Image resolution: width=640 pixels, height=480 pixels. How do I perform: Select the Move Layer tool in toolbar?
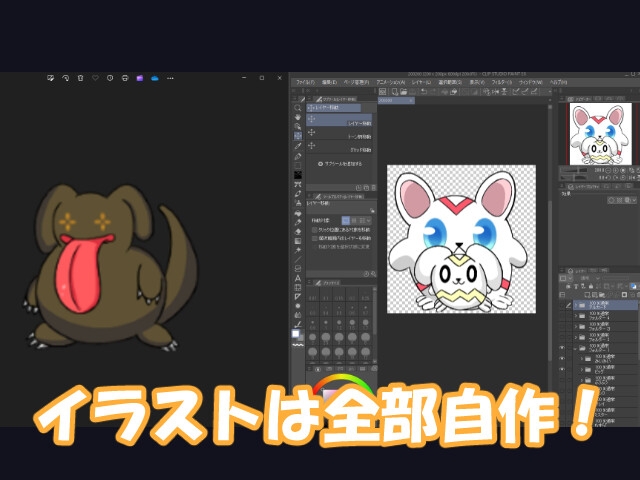[298, 135]
